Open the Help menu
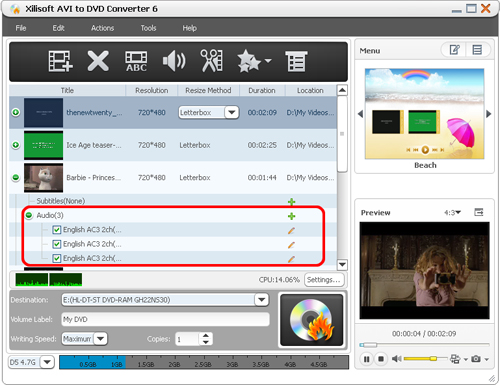Image resolution: width=500 pixels, height=385 pixels. [x=189, y=28]
